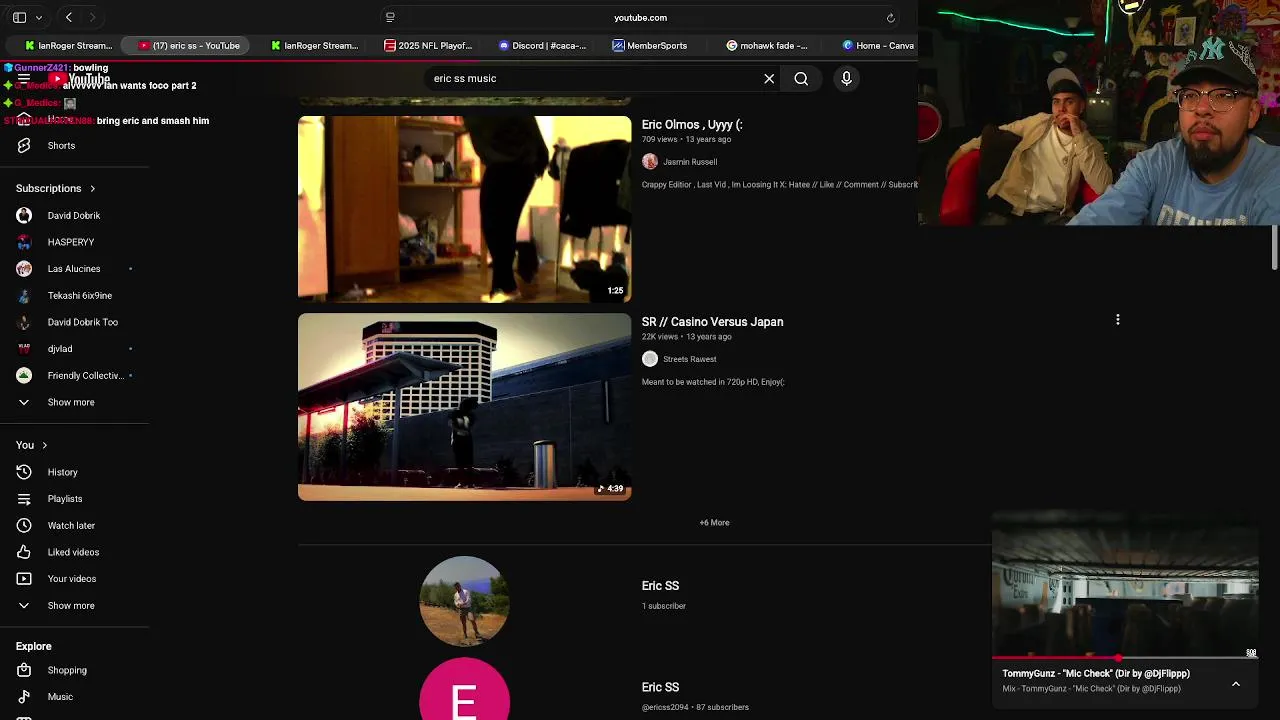Open the 'Eric Olmos , Uyyy (:' video thumbnail
The image size is (1280, 720).
tap(464, 209)
